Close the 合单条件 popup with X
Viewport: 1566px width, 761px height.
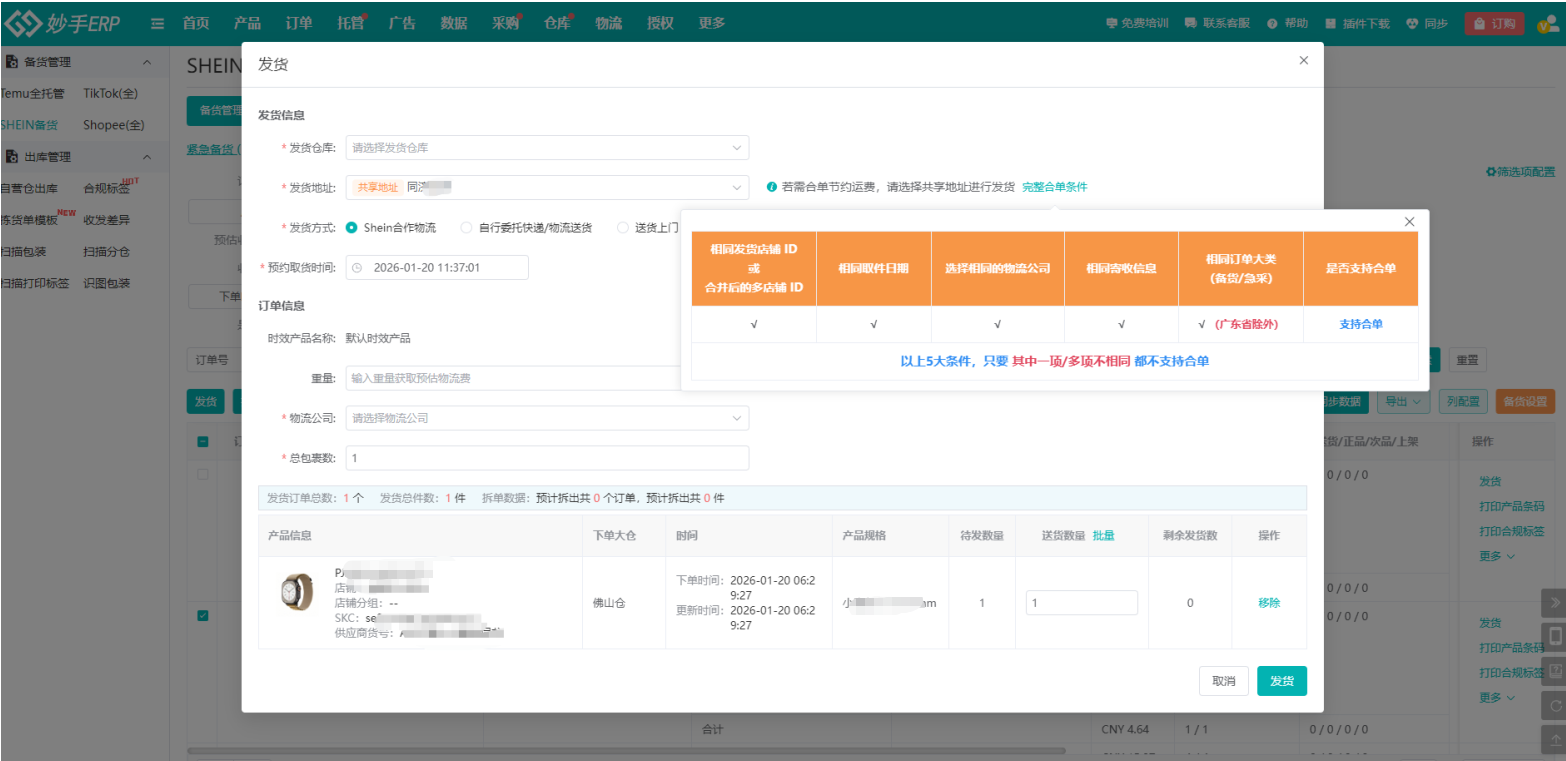point(1410,222)
